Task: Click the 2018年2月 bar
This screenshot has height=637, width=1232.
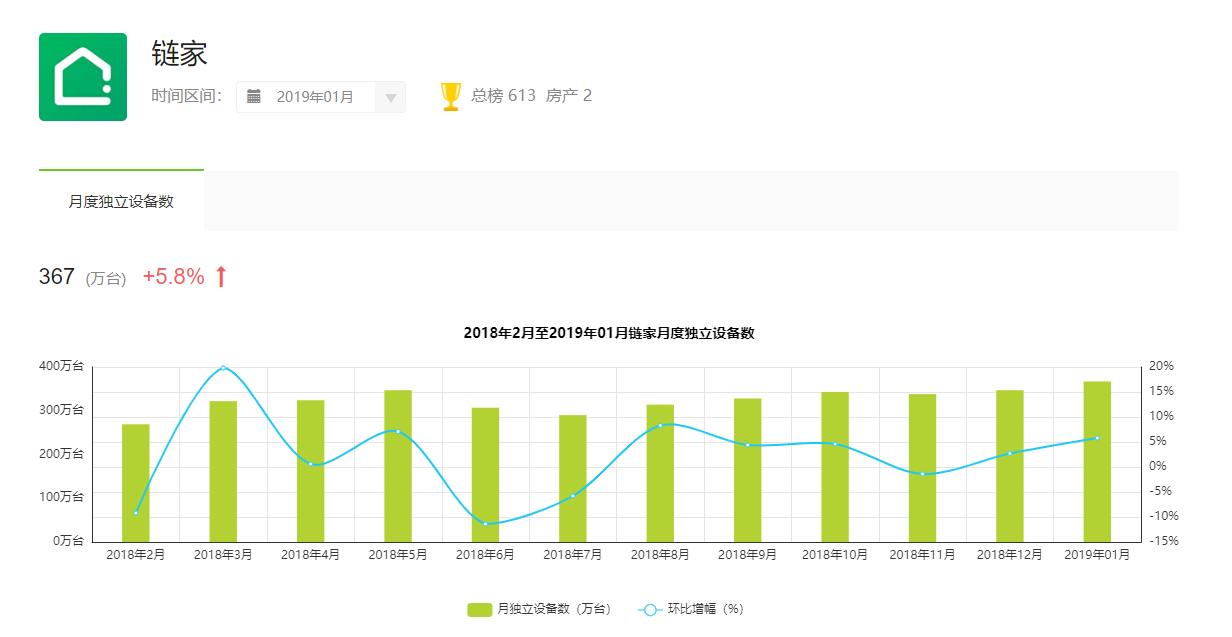Action: coord(136,483)
